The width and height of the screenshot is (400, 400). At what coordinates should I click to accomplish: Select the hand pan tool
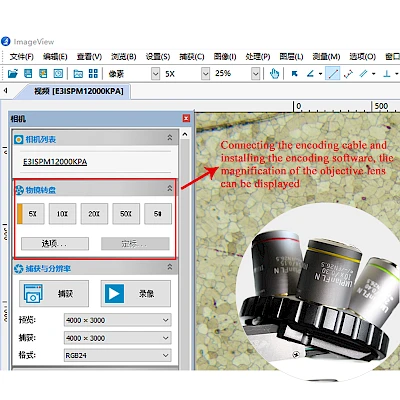coord(274,73)
